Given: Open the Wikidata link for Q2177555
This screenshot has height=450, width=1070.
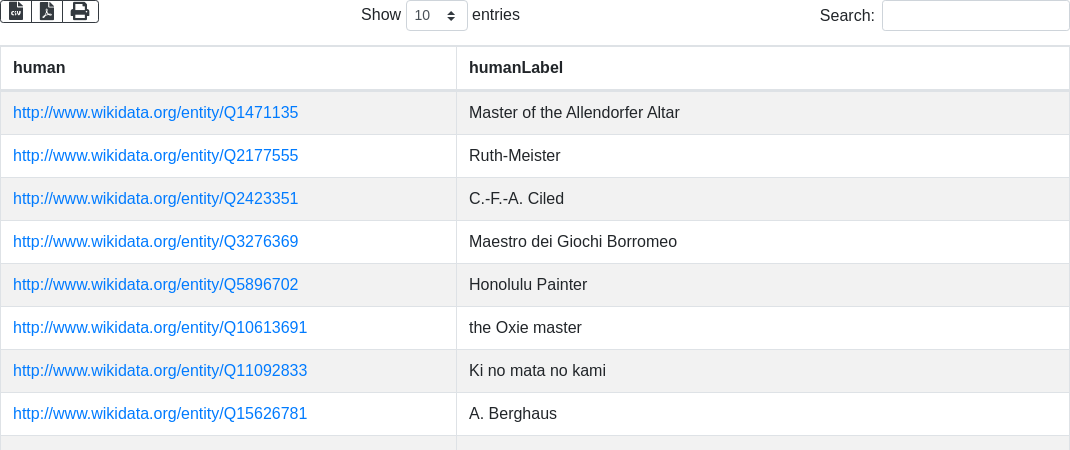Looking at the screenshot, I should (156, 156).
